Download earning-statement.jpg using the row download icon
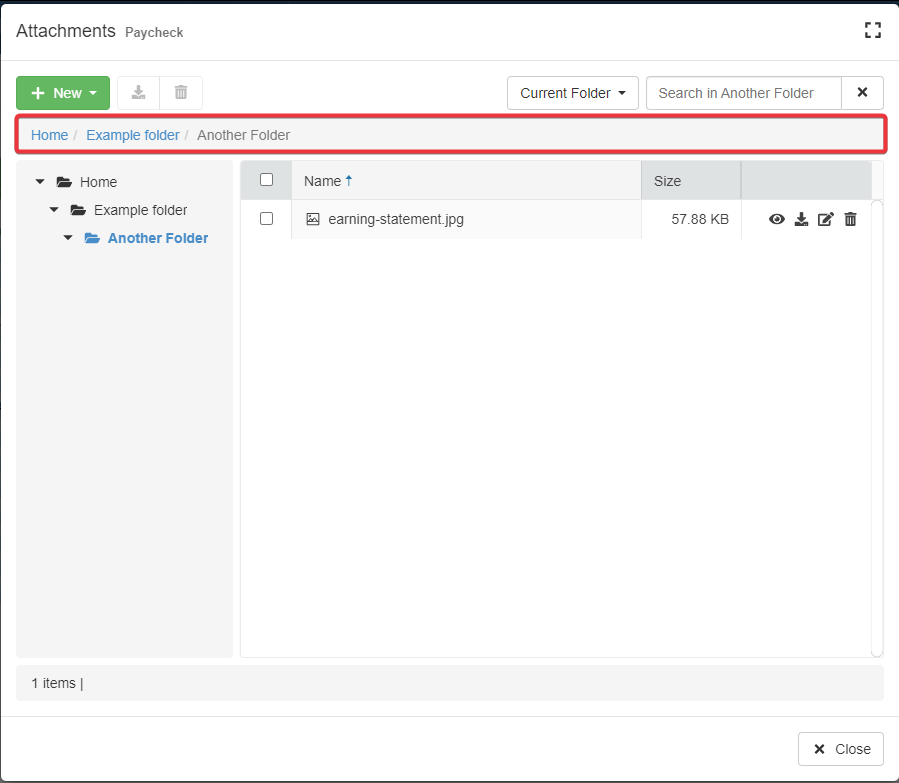 (x=801, y=219)
